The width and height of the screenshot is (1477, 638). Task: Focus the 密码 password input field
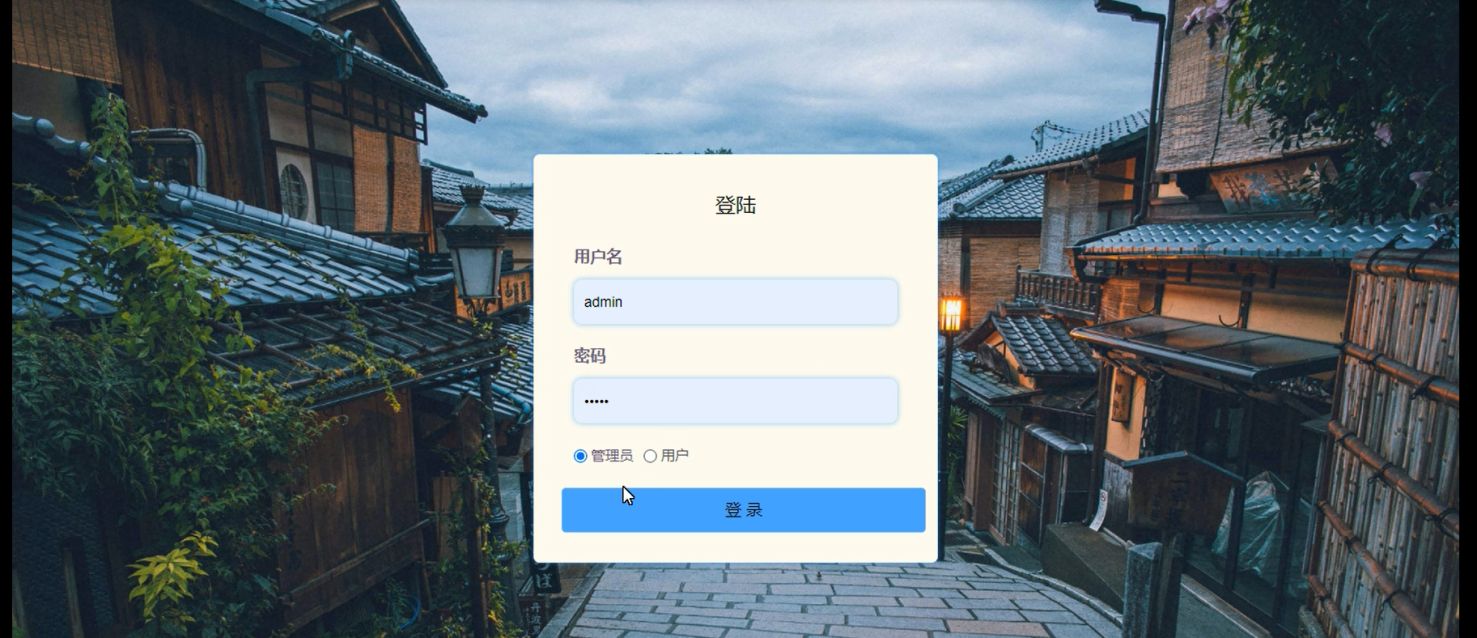[x=735, y=401]
